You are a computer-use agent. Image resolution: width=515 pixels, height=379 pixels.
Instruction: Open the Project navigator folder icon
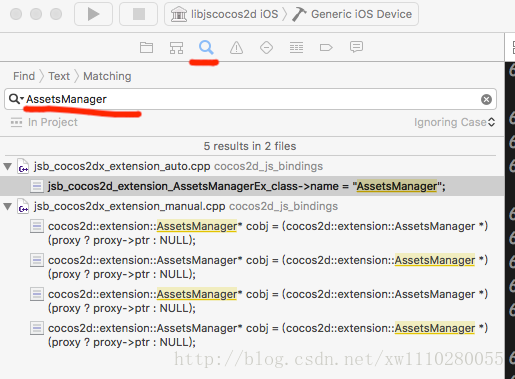[x=146, y=48]
